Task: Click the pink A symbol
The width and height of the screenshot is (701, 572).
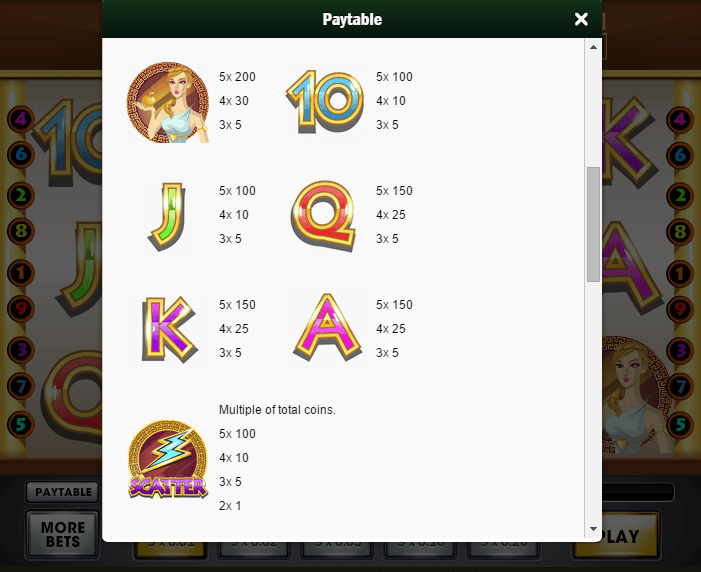Action: pos(327,327)
